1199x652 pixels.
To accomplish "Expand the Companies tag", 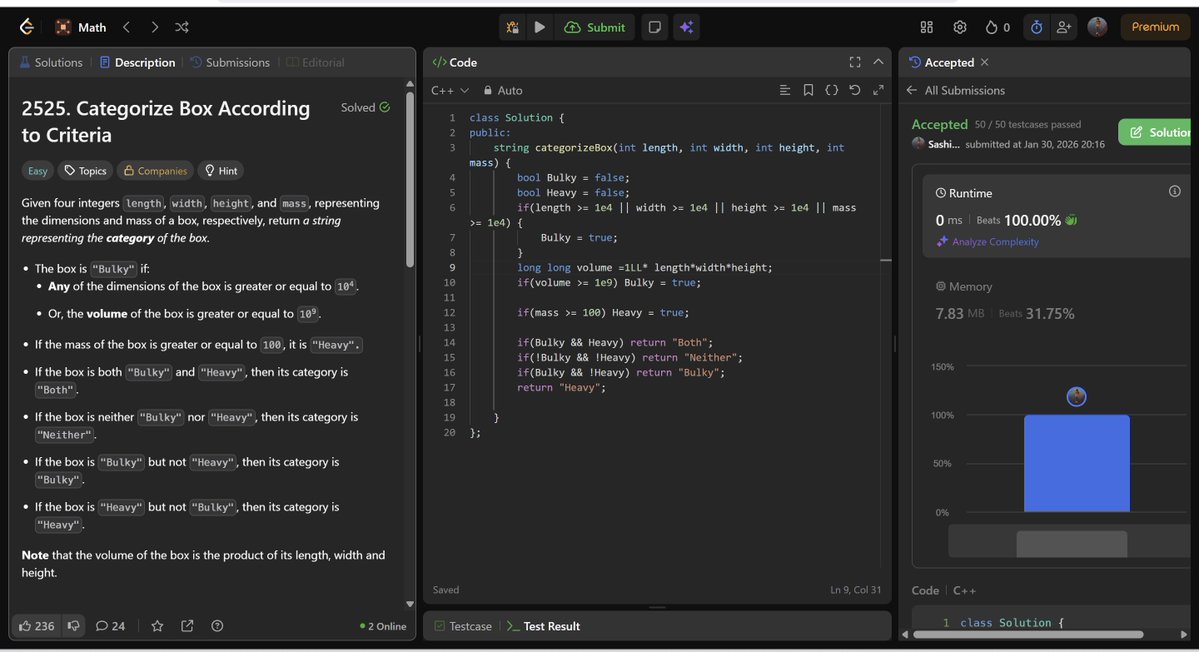I will [155, 171].
